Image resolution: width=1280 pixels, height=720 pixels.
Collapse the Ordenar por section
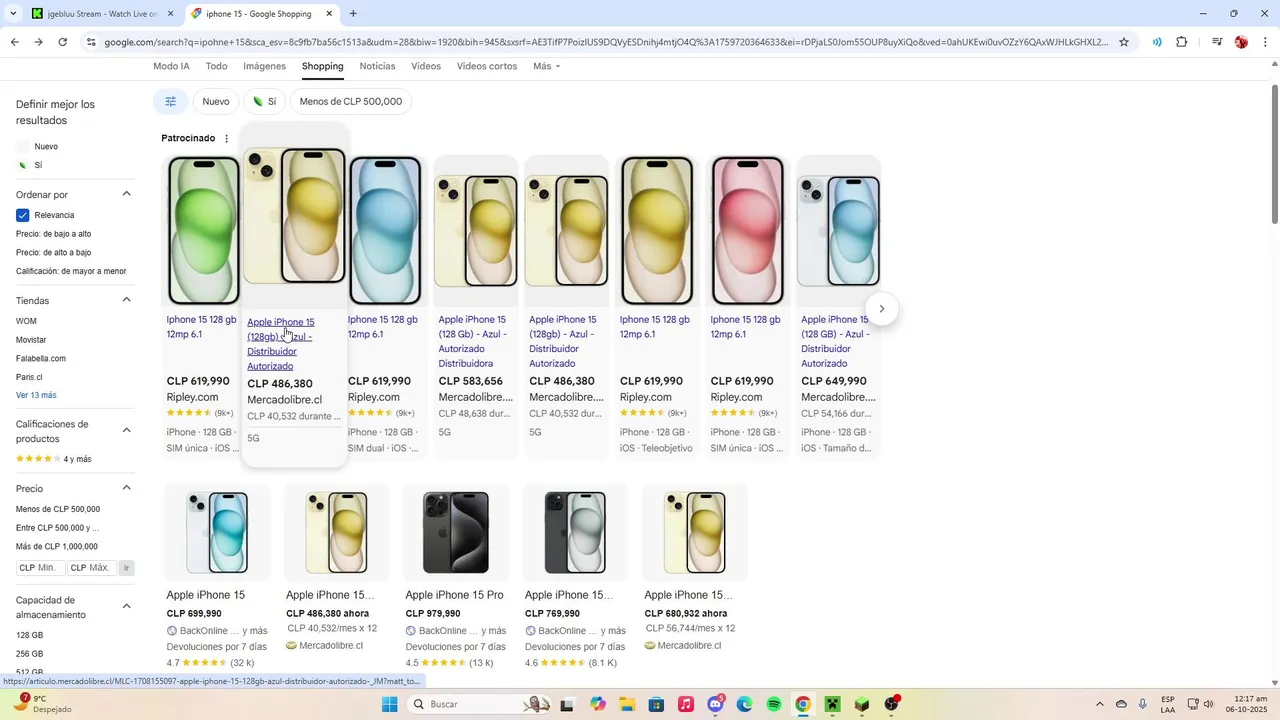[127, 194]
